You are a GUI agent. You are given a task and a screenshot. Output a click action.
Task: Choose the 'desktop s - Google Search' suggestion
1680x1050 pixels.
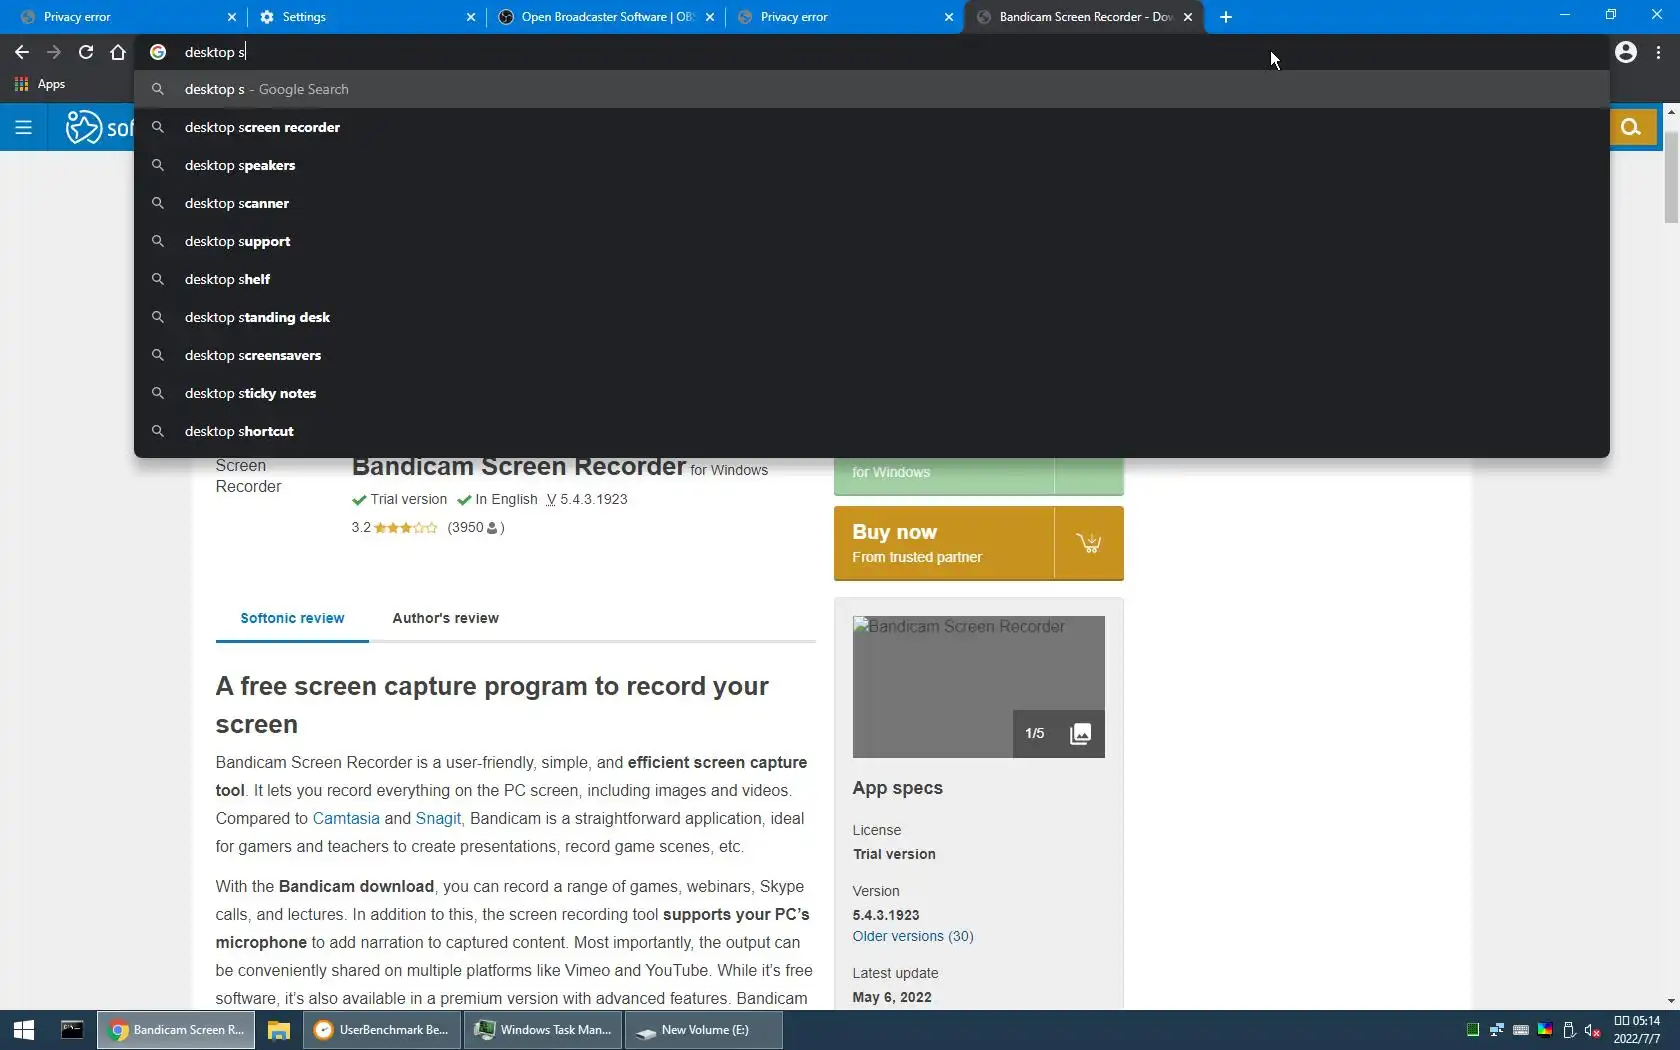tap(872, 89)
